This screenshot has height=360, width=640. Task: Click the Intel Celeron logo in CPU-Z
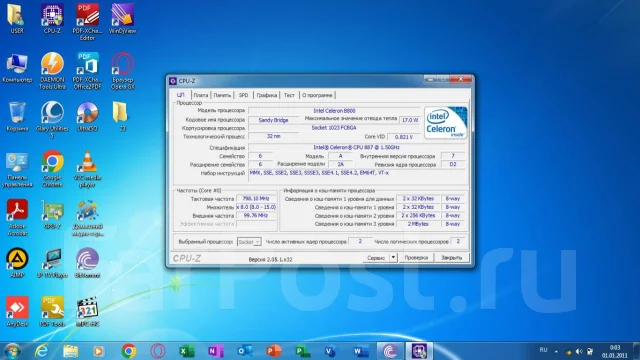click(x=445, y=123)
